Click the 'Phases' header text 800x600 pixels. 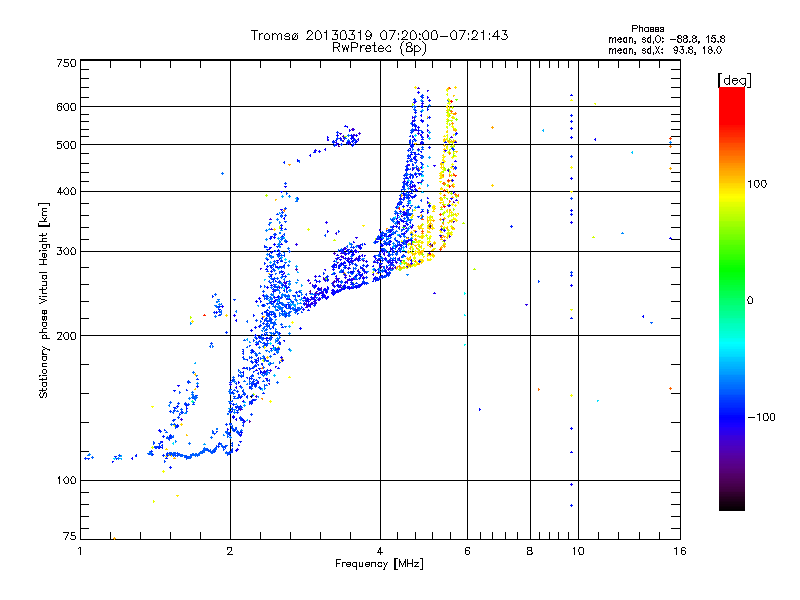coord(647,29)
